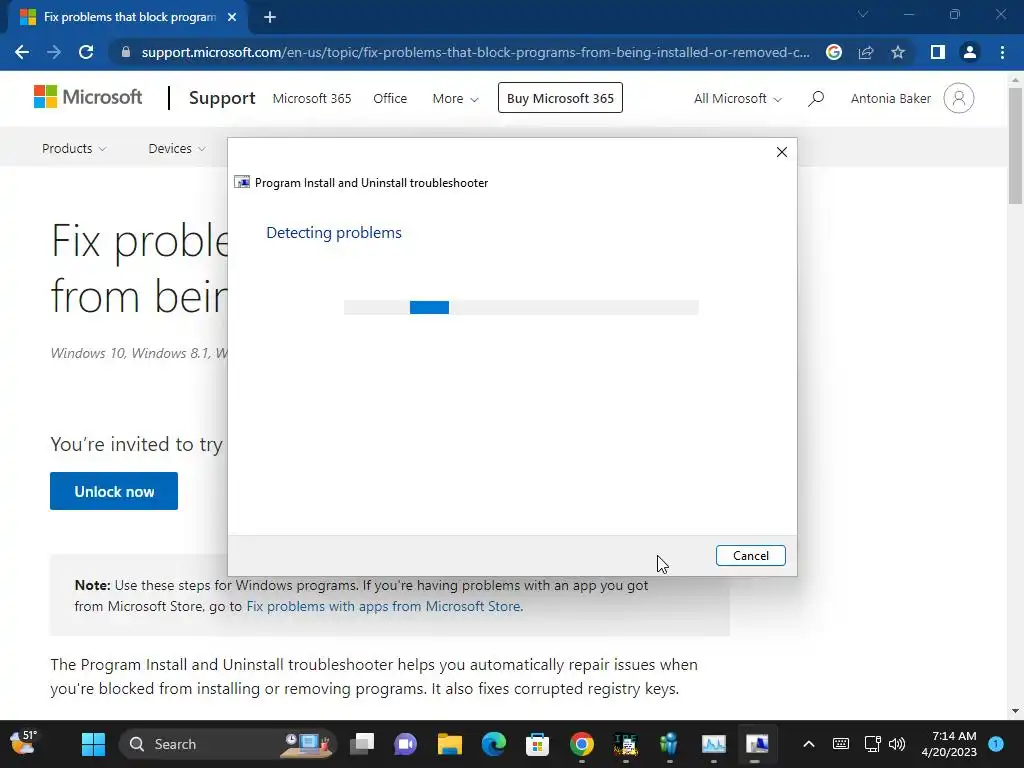Screen dimensions: 1024x768
Task: Open the Office menu item
Action: [x=390, y=99]
